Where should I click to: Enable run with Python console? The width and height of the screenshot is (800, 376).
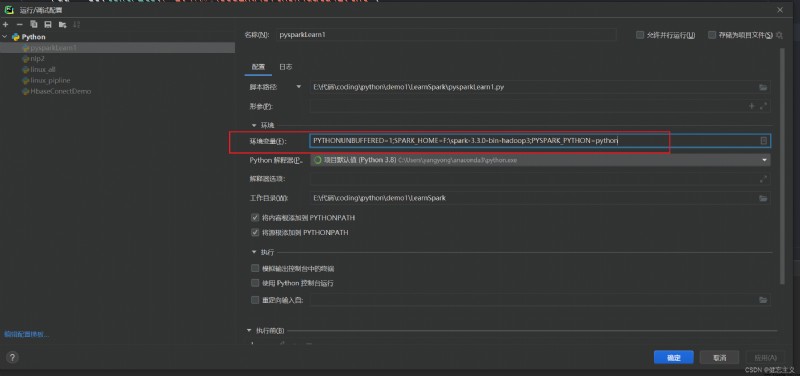point(255,283)
